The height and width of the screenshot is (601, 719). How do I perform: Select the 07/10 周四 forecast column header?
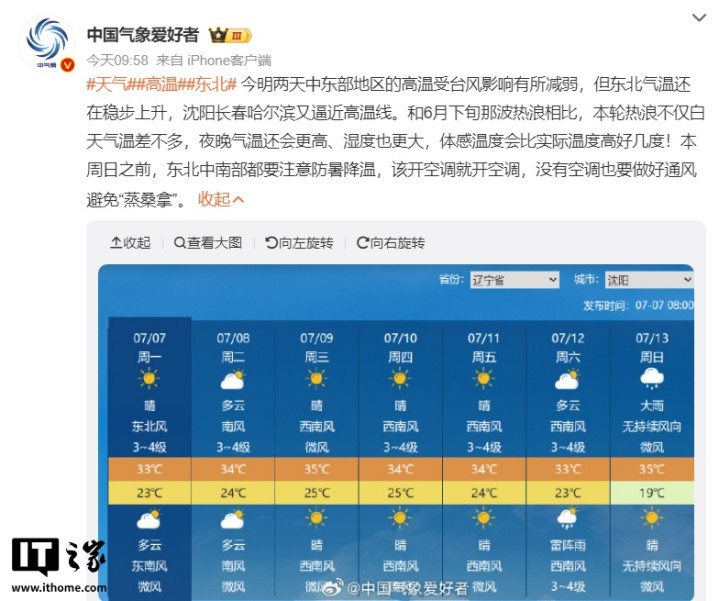pos(400,347)
